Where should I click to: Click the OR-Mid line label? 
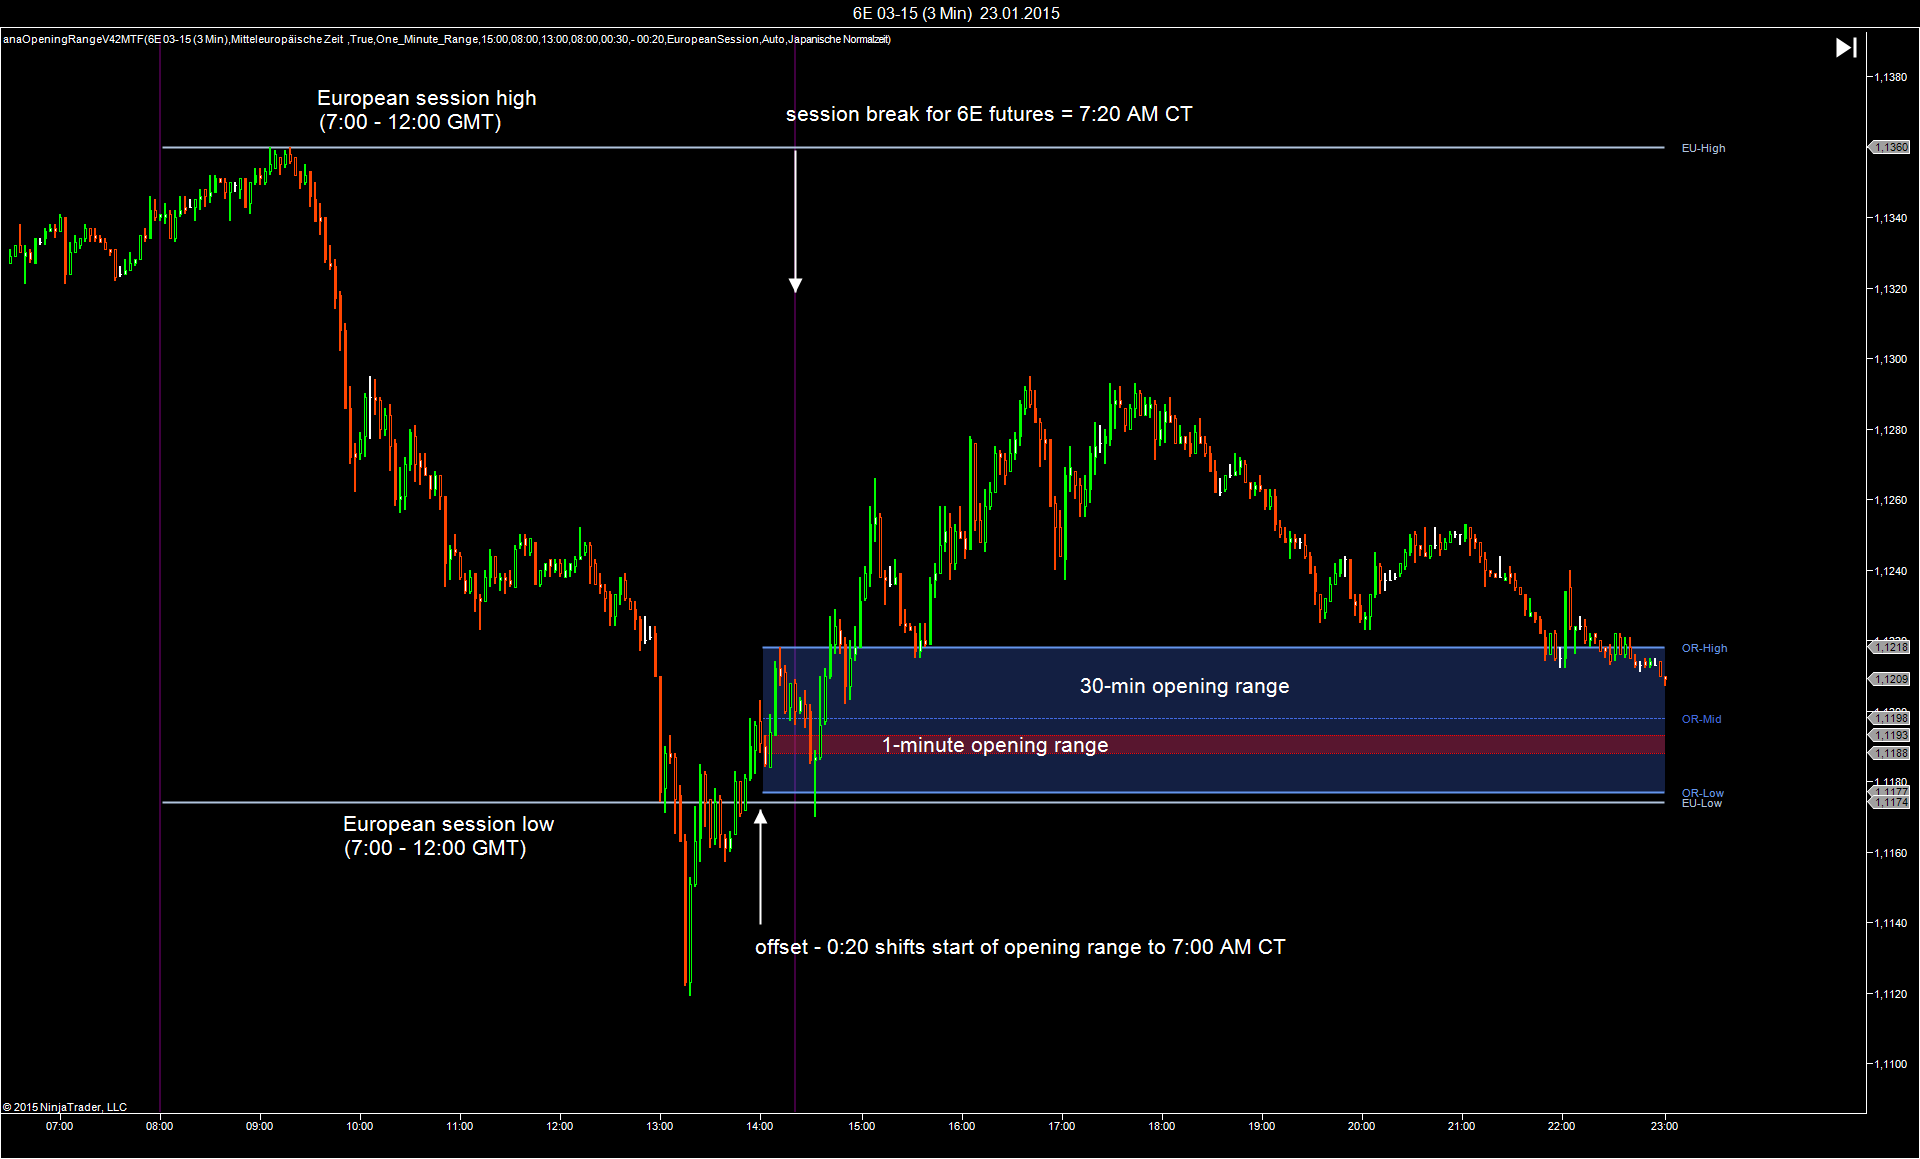coord(1701,719)
